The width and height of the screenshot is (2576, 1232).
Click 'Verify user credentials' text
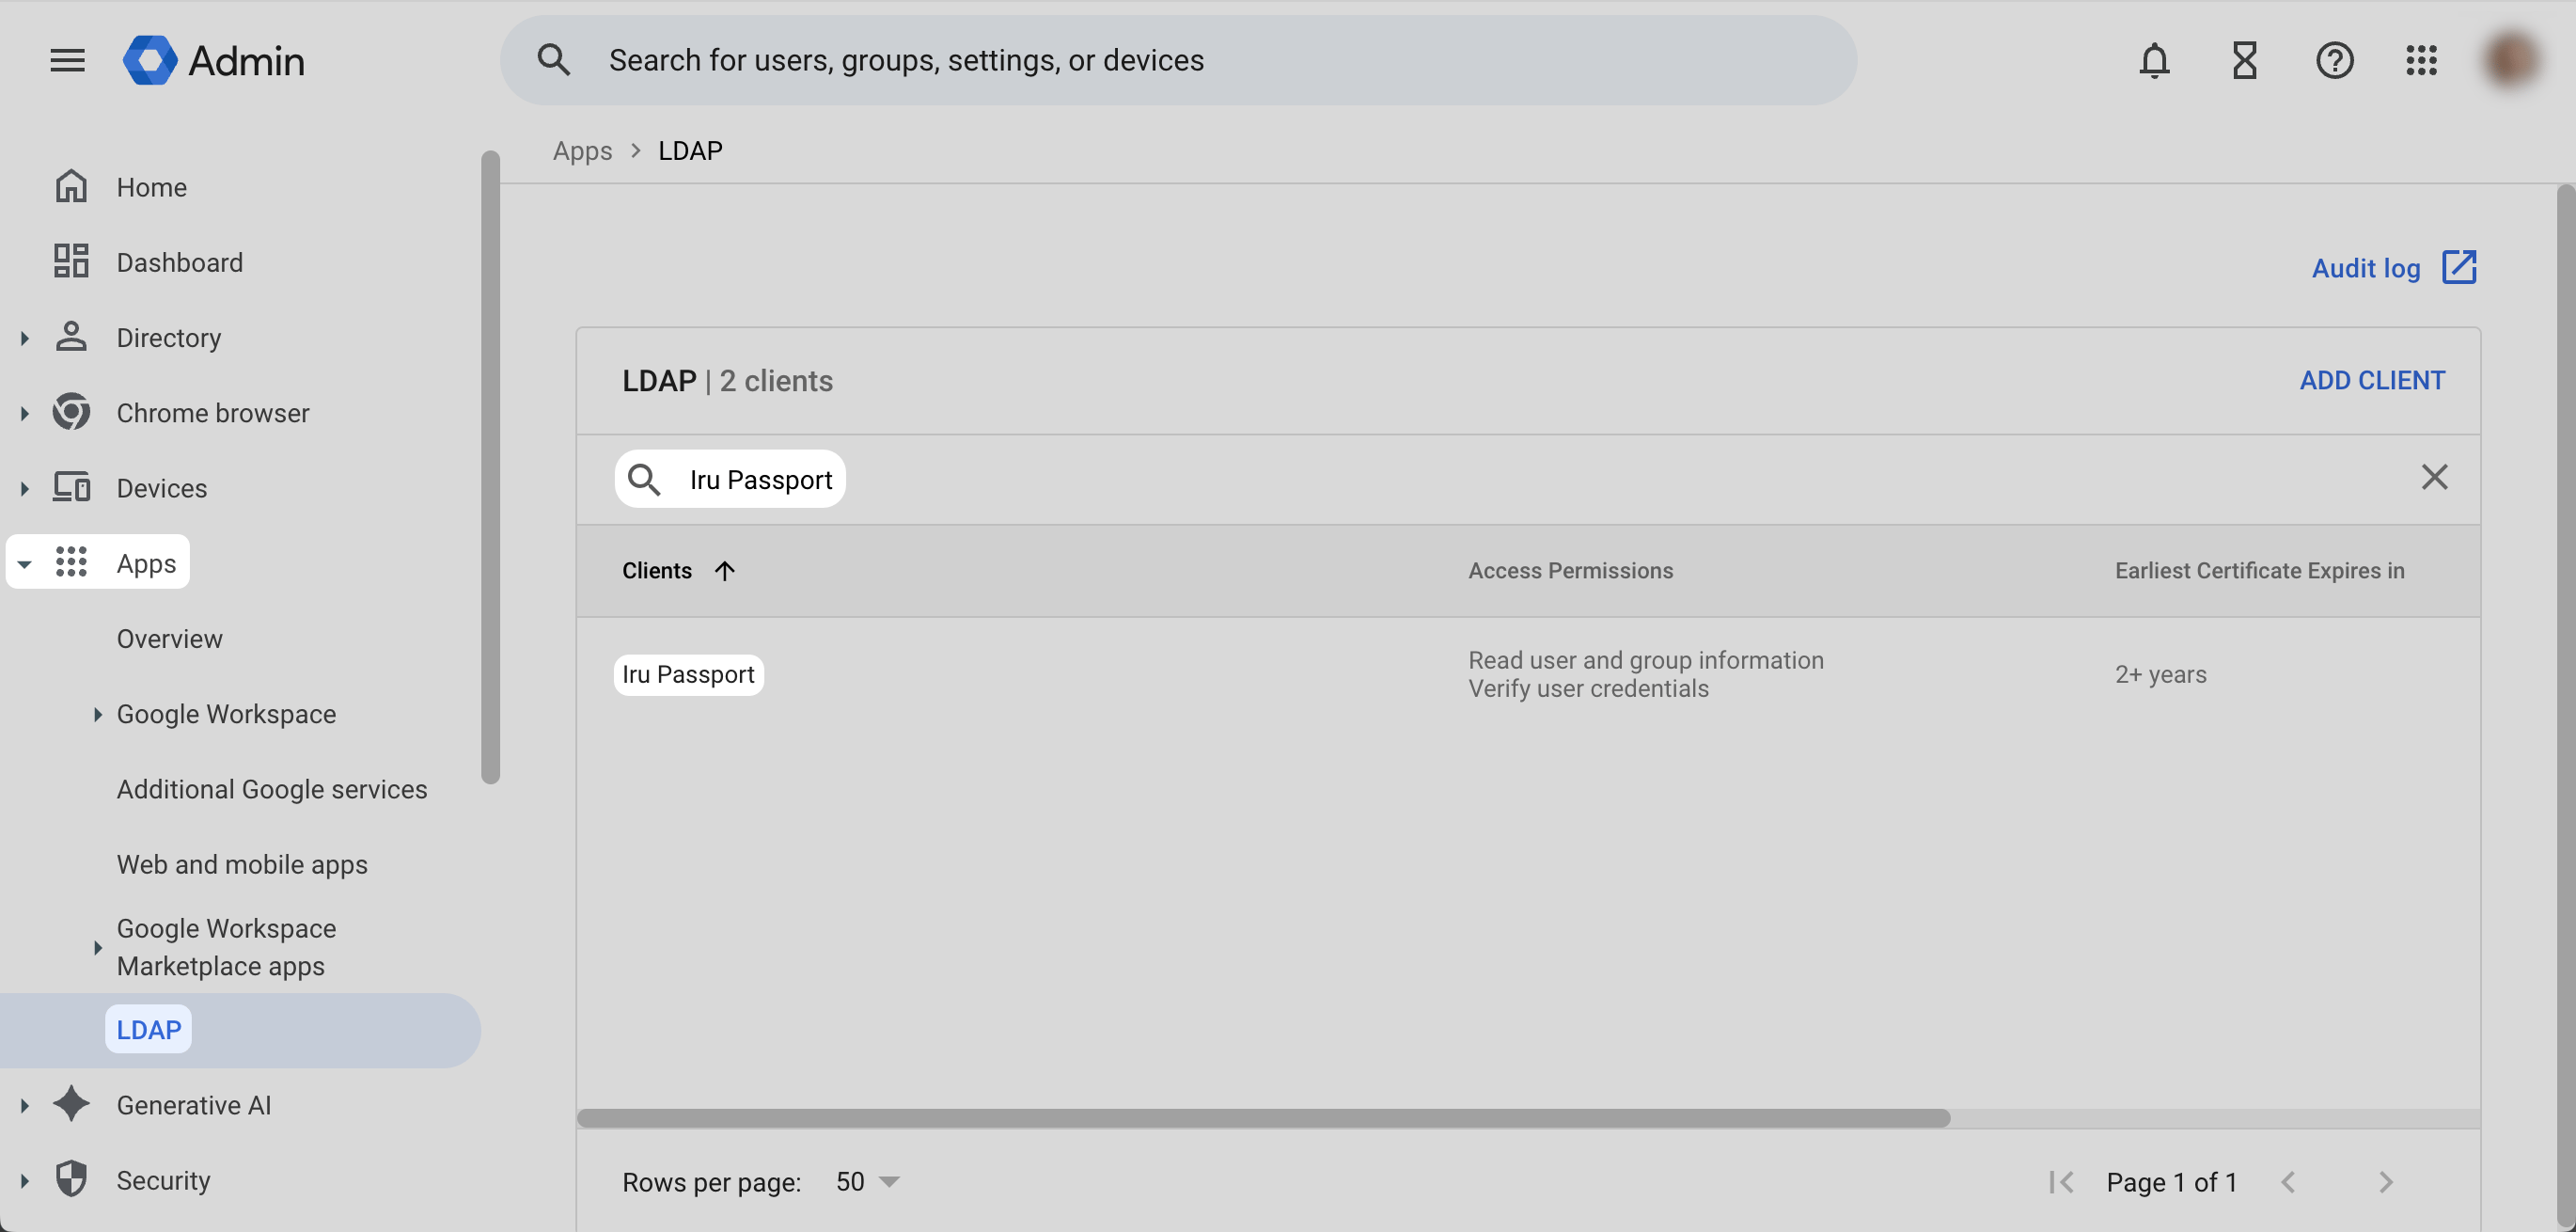pyautogui.click(x=1588, y=688)
